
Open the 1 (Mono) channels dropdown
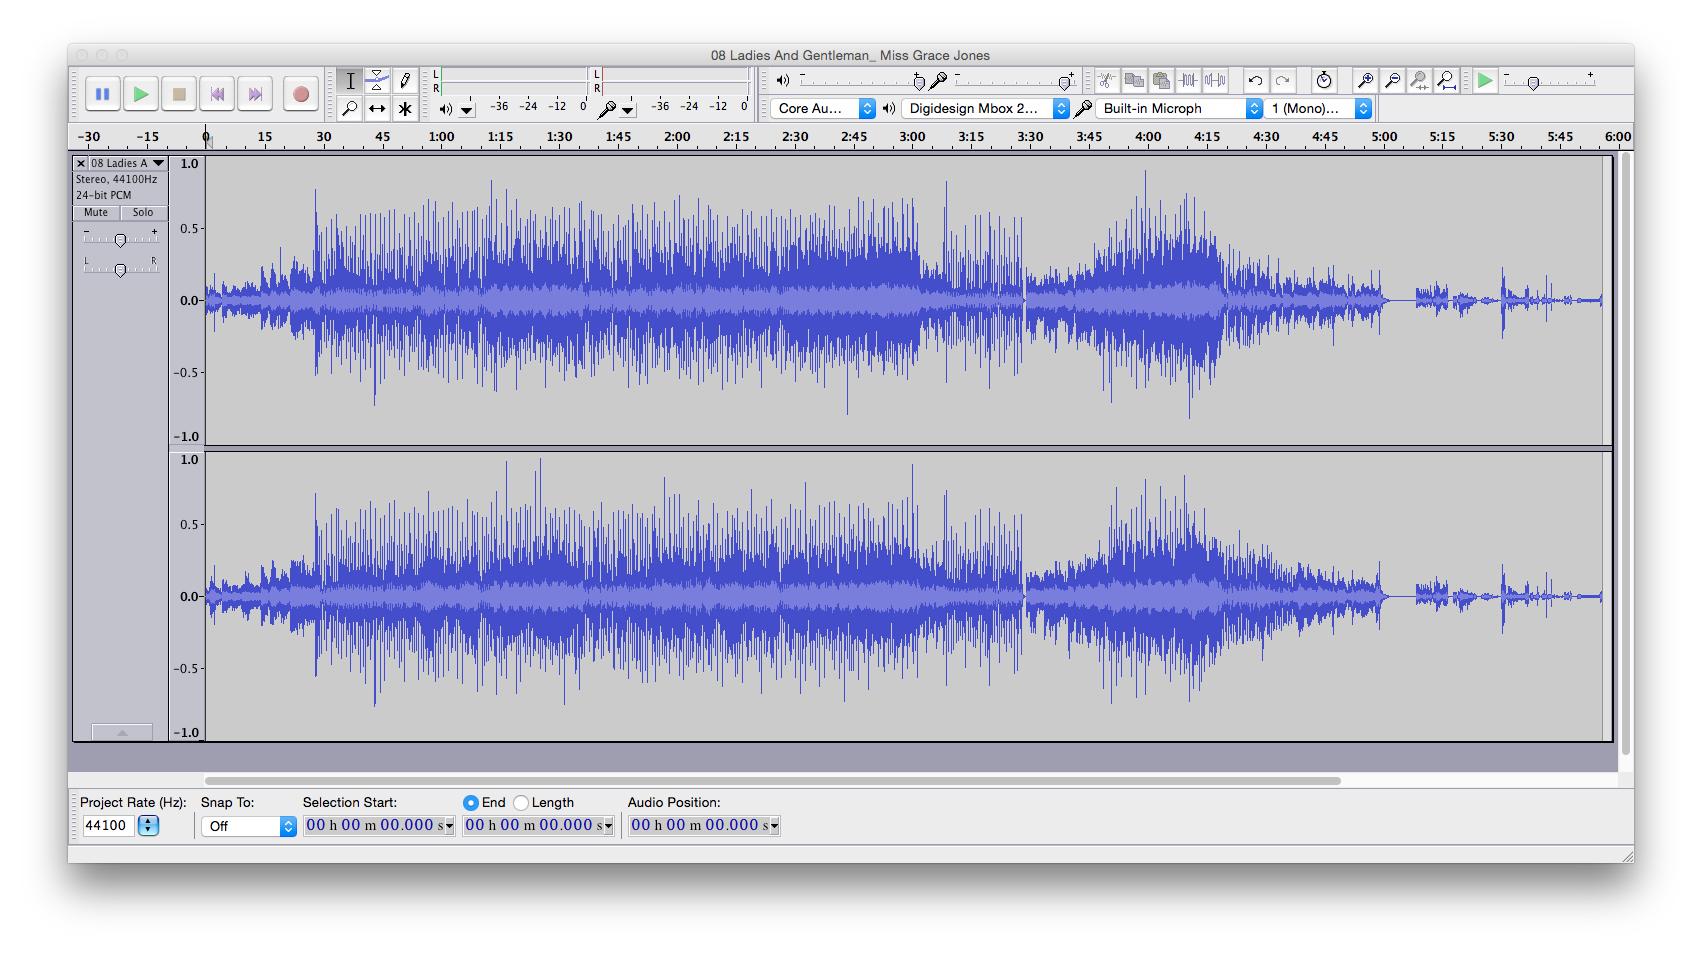[x=1318, y=109]
